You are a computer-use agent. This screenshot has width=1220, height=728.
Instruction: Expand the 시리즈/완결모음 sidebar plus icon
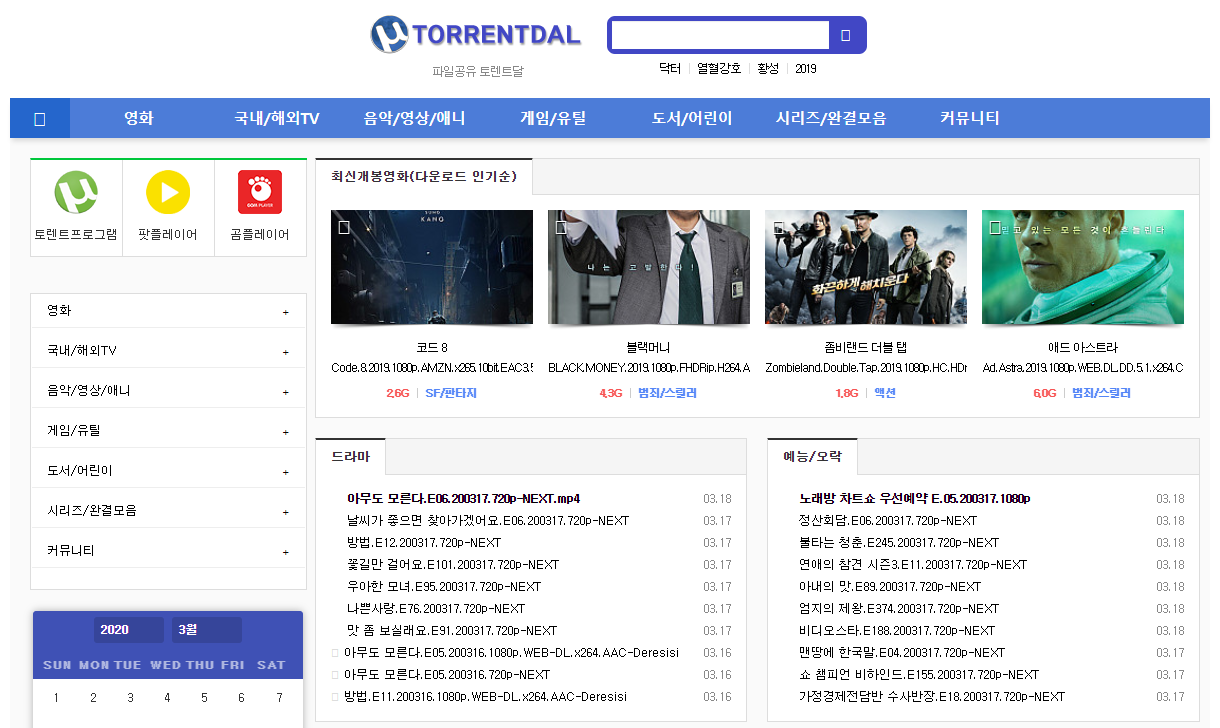click(285, 512)
